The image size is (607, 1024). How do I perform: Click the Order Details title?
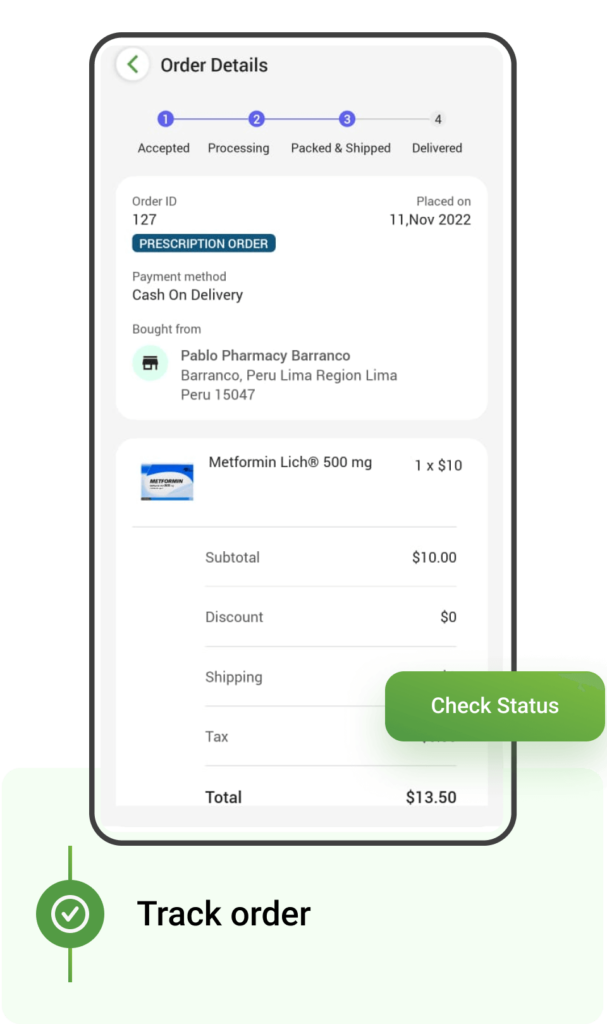(x=214, y=65)
